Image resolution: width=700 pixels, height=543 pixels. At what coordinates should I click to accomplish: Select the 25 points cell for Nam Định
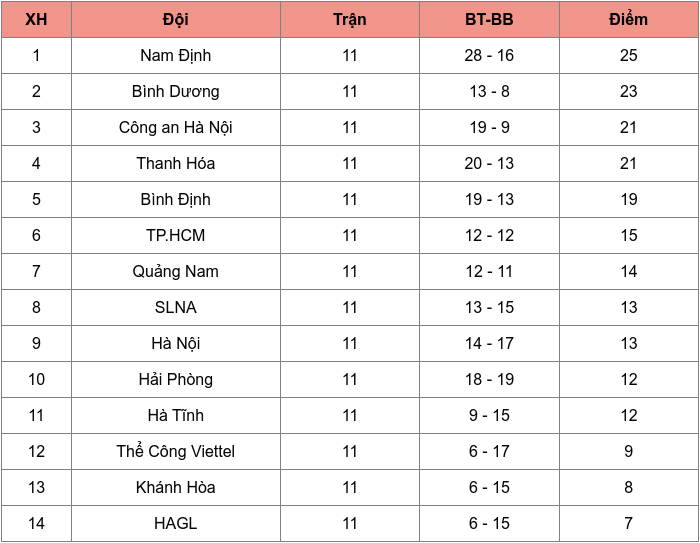[629, 55]
